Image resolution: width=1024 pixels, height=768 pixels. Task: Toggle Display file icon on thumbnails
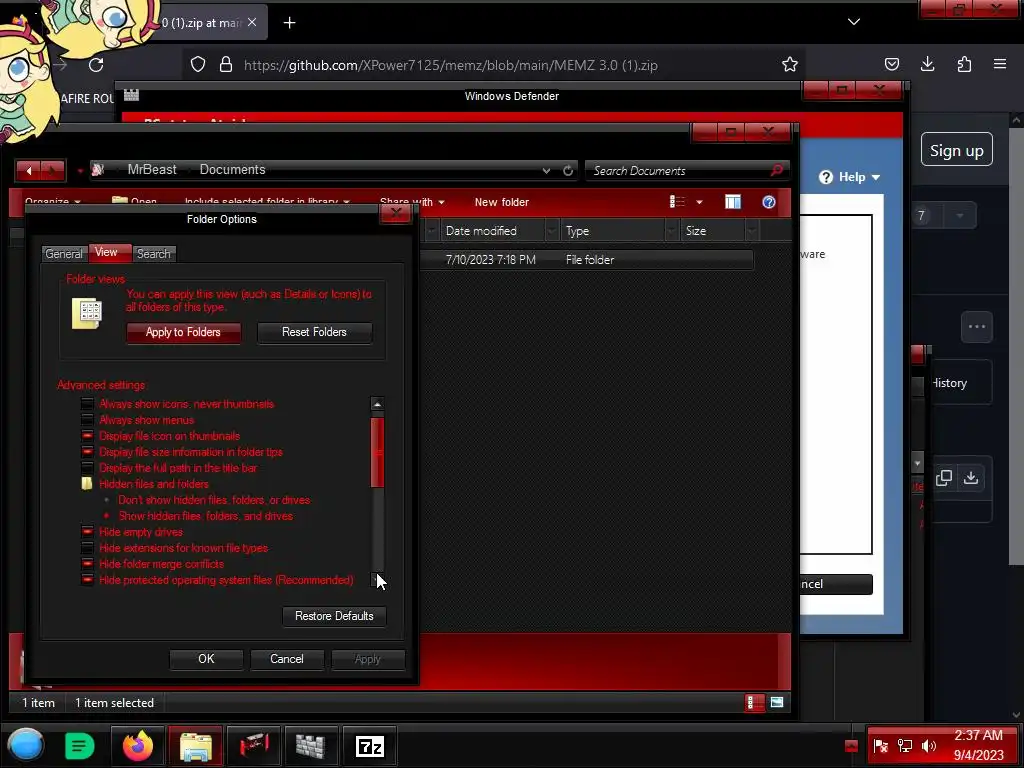[x=87, y=436]
